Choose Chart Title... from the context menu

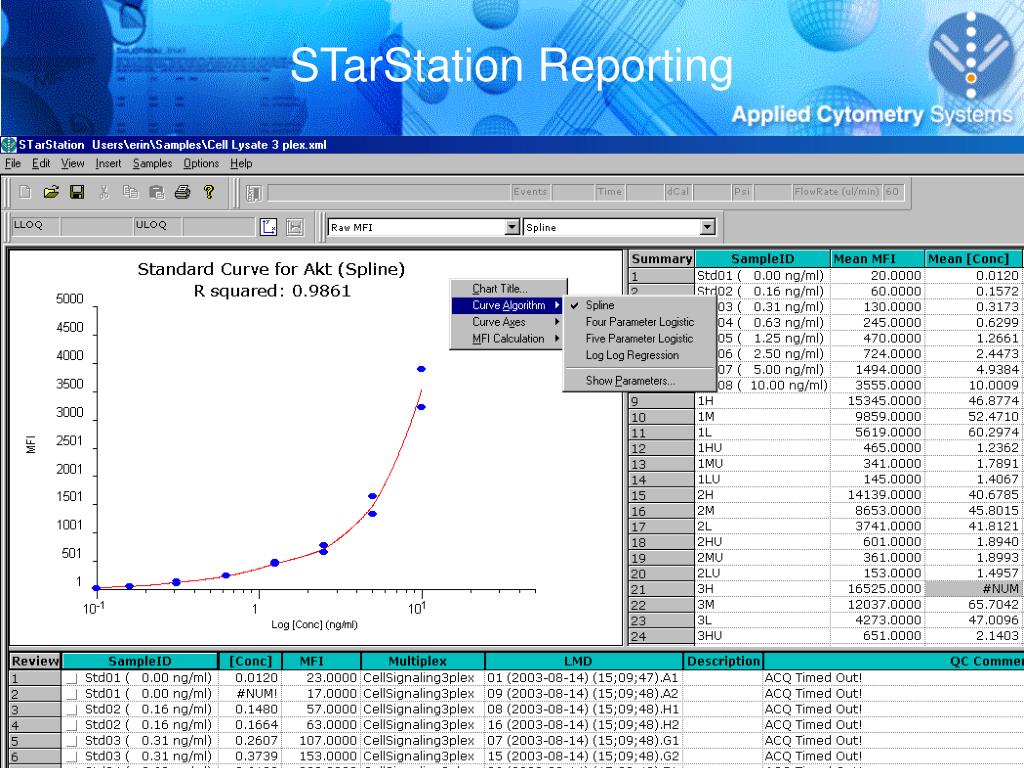click(507, 289)
